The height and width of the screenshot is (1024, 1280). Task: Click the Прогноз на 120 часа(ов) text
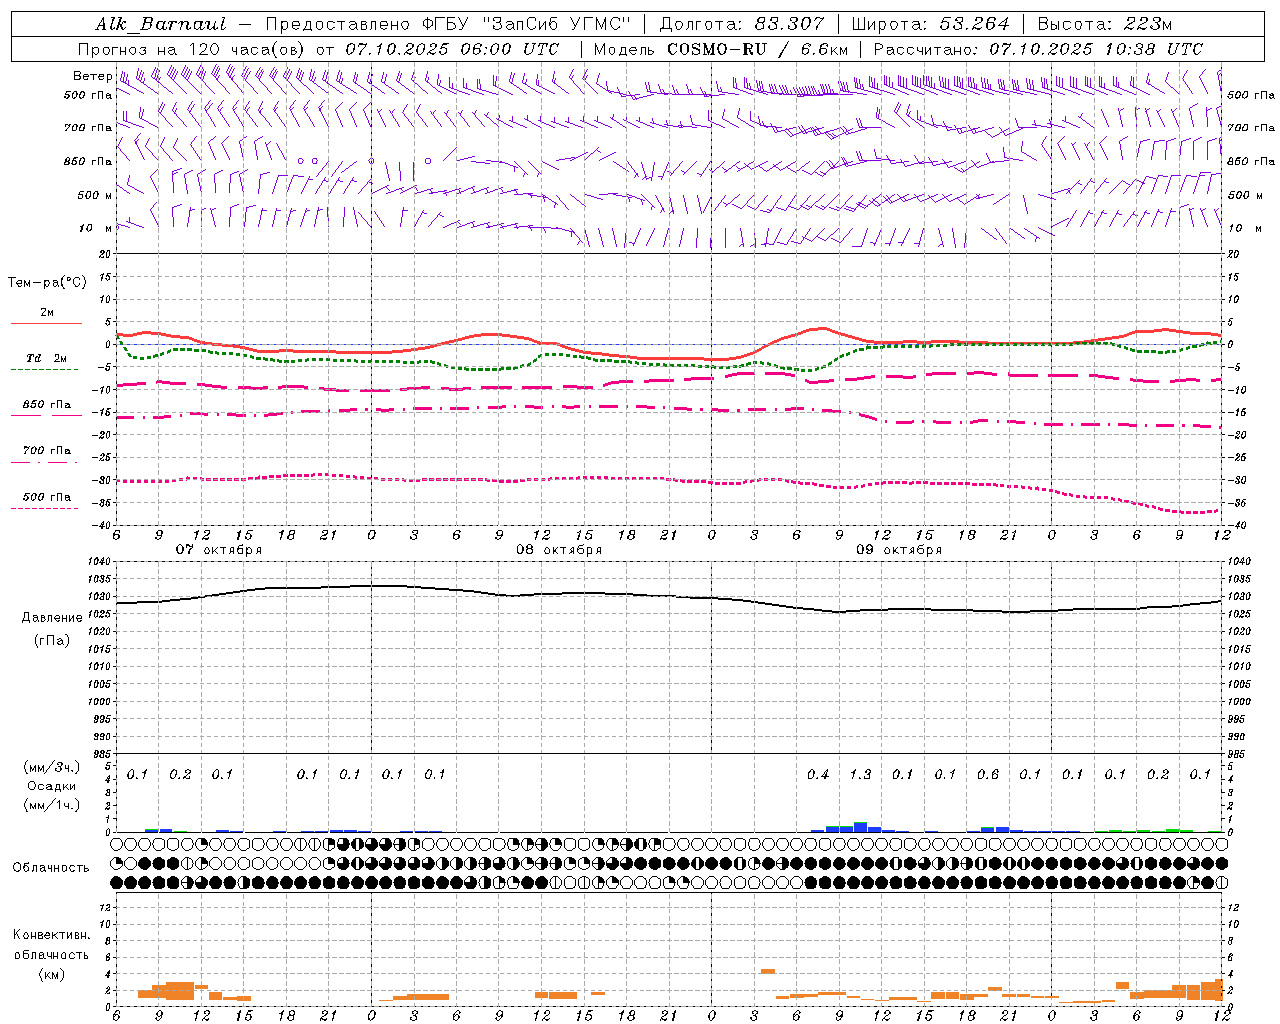[x=192, y=49]
